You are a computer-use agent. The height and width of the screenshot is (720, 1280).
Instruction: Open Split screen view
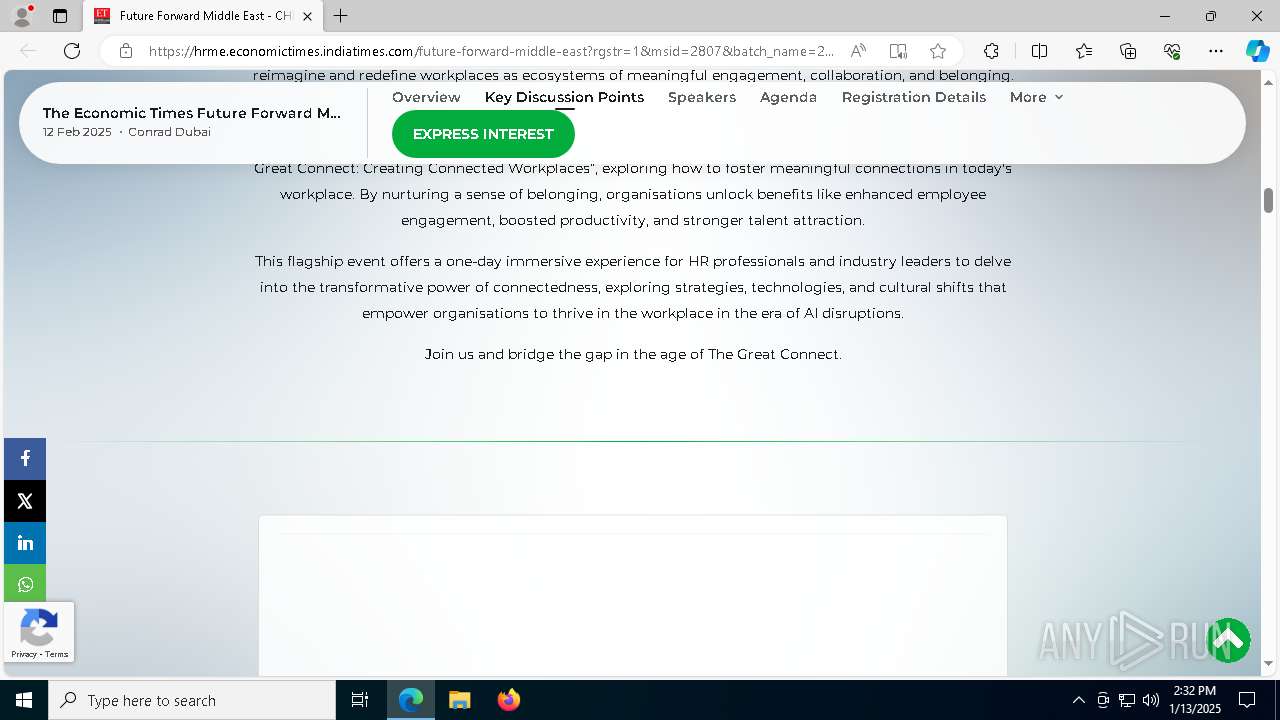pyautogui.click(x=1039, y=51)
